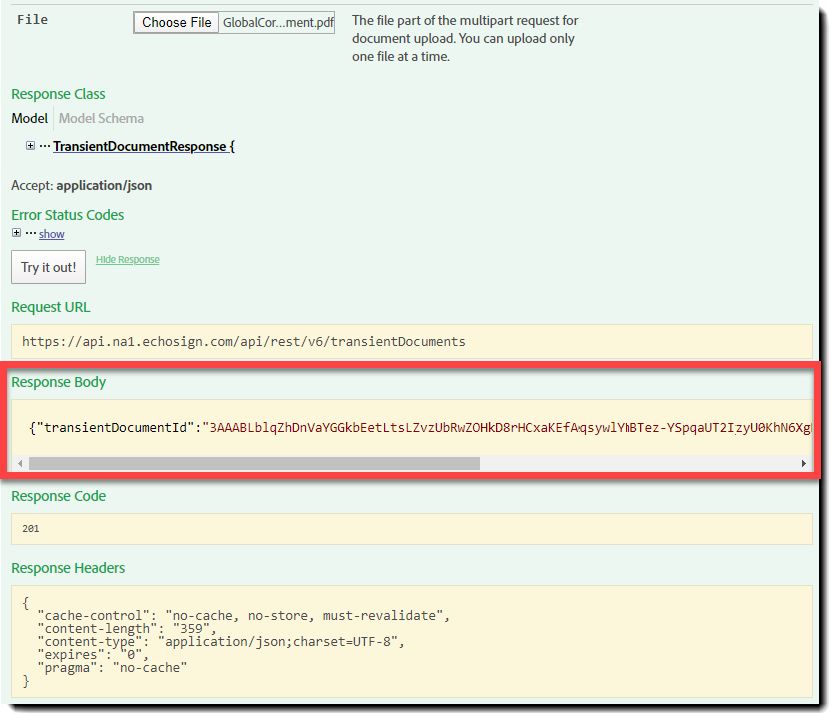Click the content-type header line
Screen dimensions: 830x713
tap(221, 642)
